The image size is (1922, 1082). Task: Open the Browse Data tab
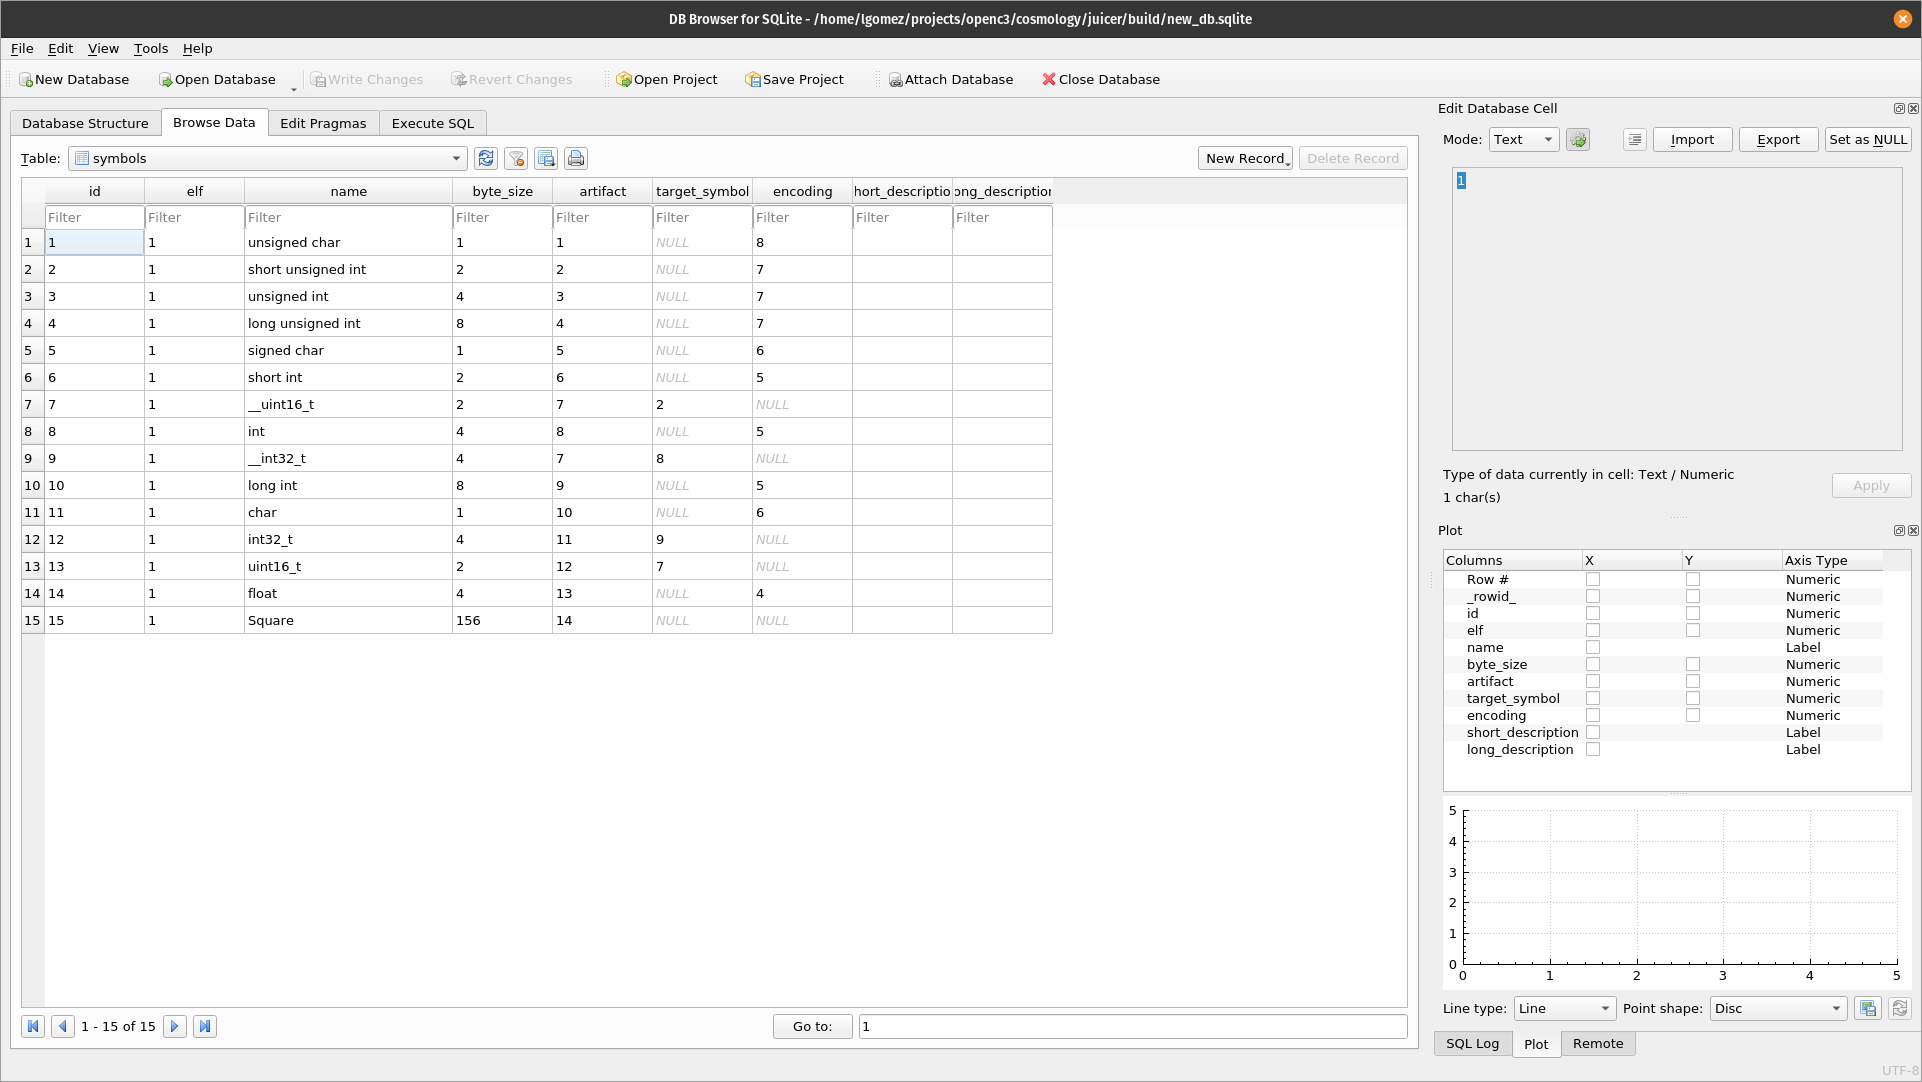click(213, 123)
